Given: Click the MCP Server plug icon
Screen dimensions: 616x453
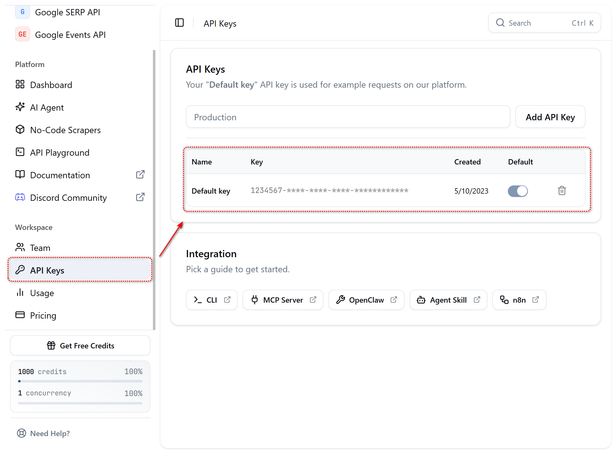Looking at the screenshot, I should [x=255, y=300].
